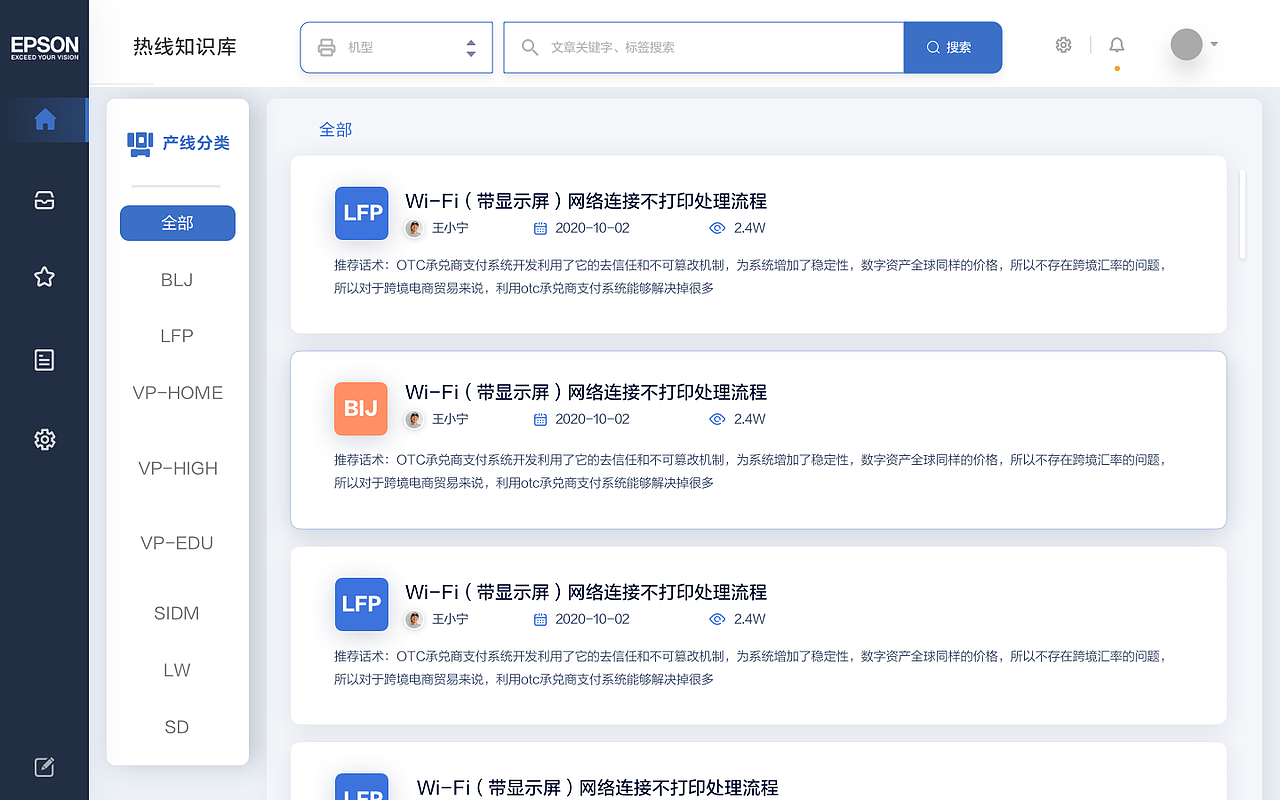Select the SIDM category in the list
This screenshot has width=1280, height=800.
(x=177, y=613)
